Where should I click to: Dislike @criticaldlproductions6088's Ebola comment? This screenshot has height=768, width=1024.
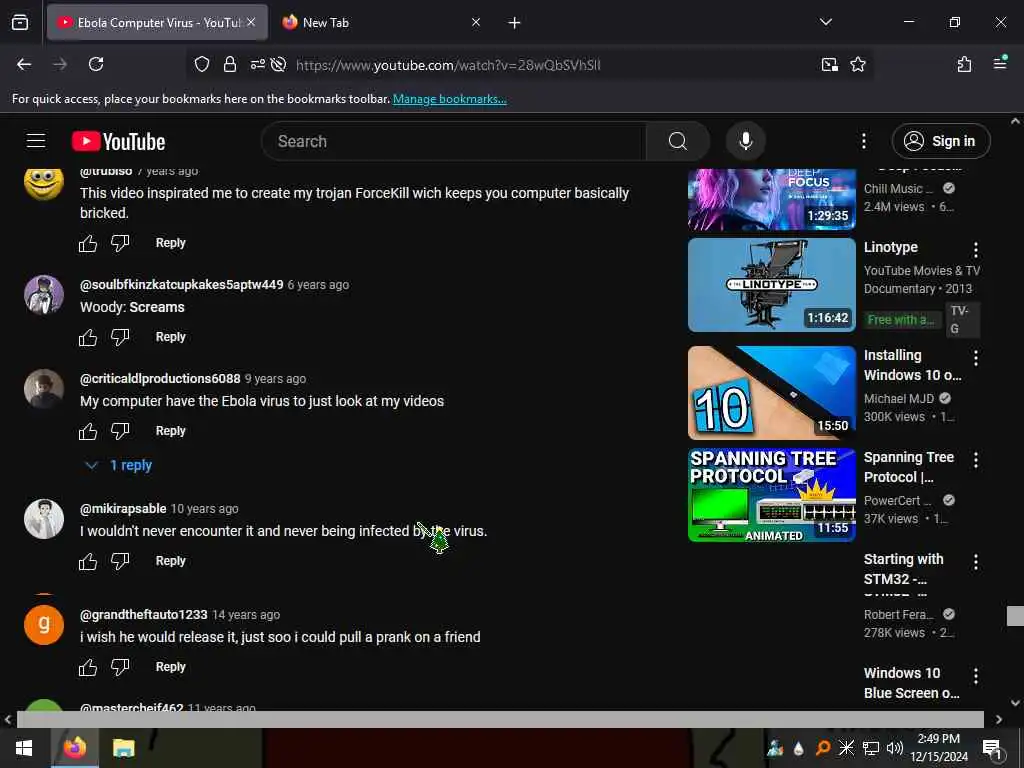(120, 432)
